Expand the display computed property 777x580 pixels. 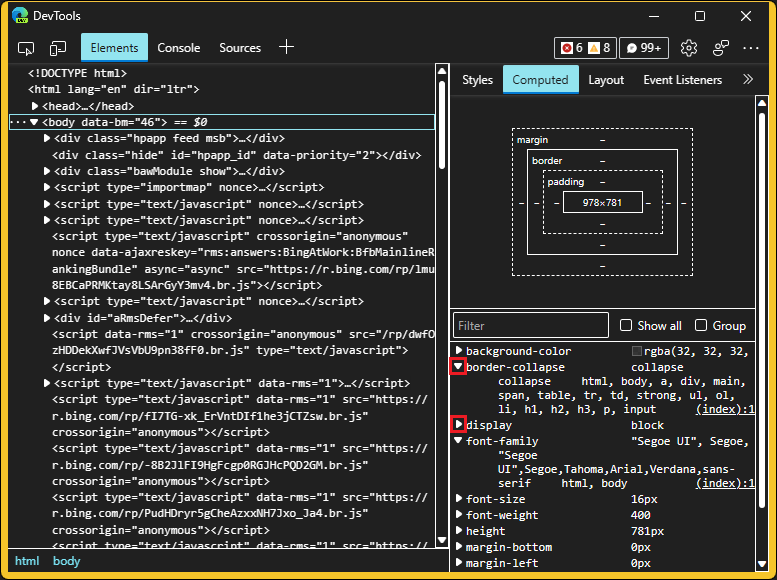458,424
